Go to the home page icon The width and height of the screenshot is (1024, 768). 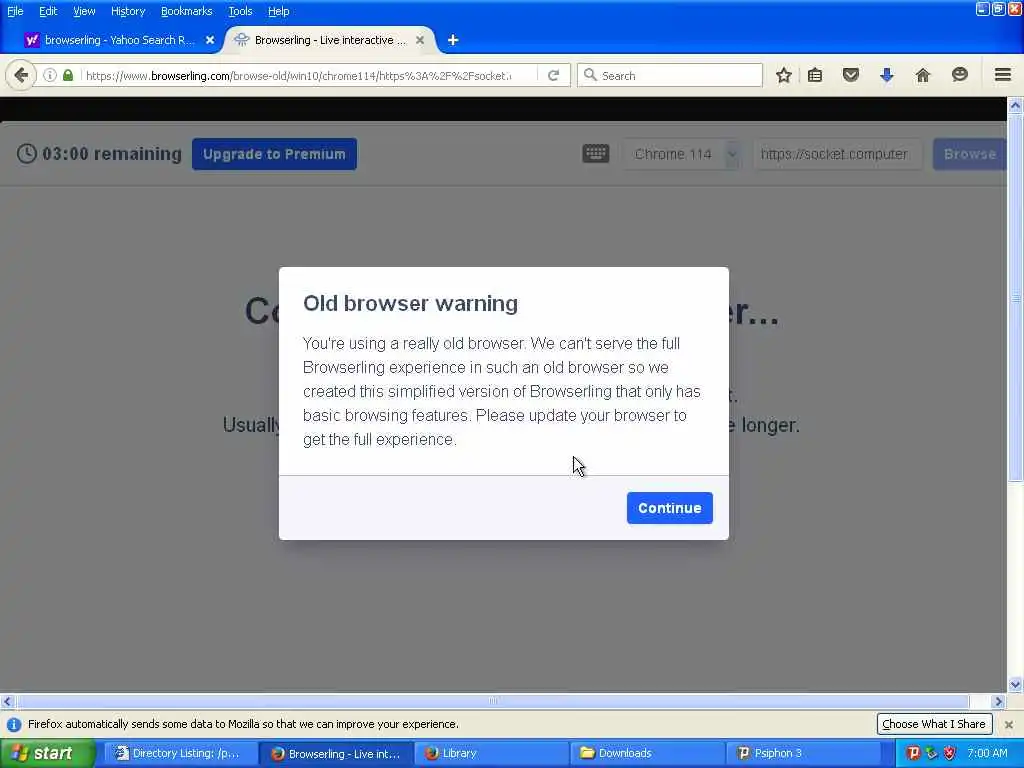pyautogui.click(x=922, y=75)
